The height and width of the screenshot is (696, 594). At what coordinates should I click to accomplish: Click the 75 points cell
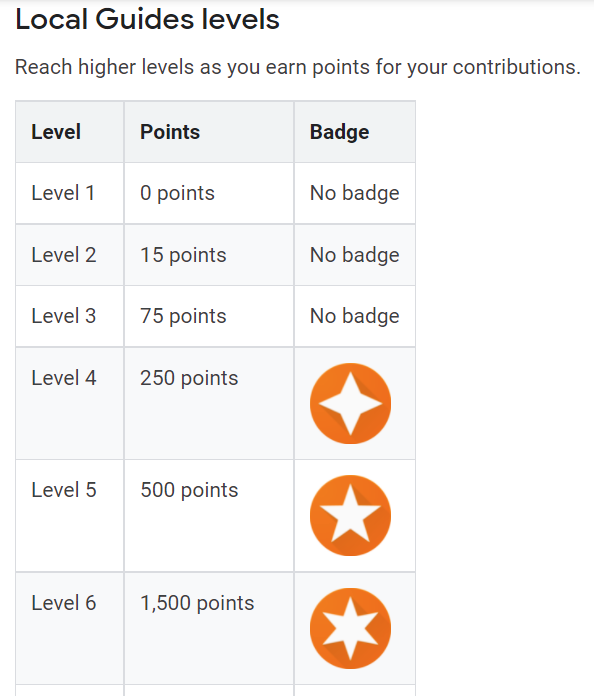click(x=209, y=316)
